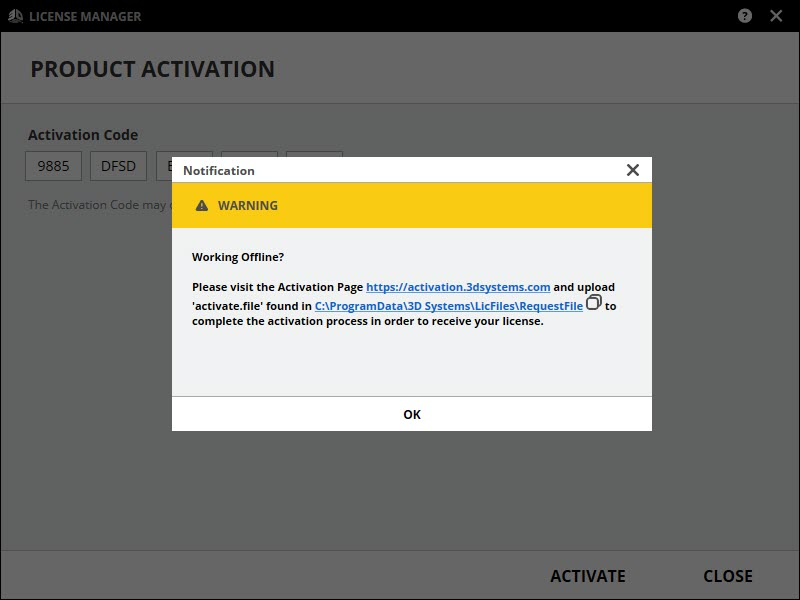Image resolution: width=800 pixels, height=600 pixels.
Task: Dismiss Notification dialog with its X icon
Action: point(632,170)
